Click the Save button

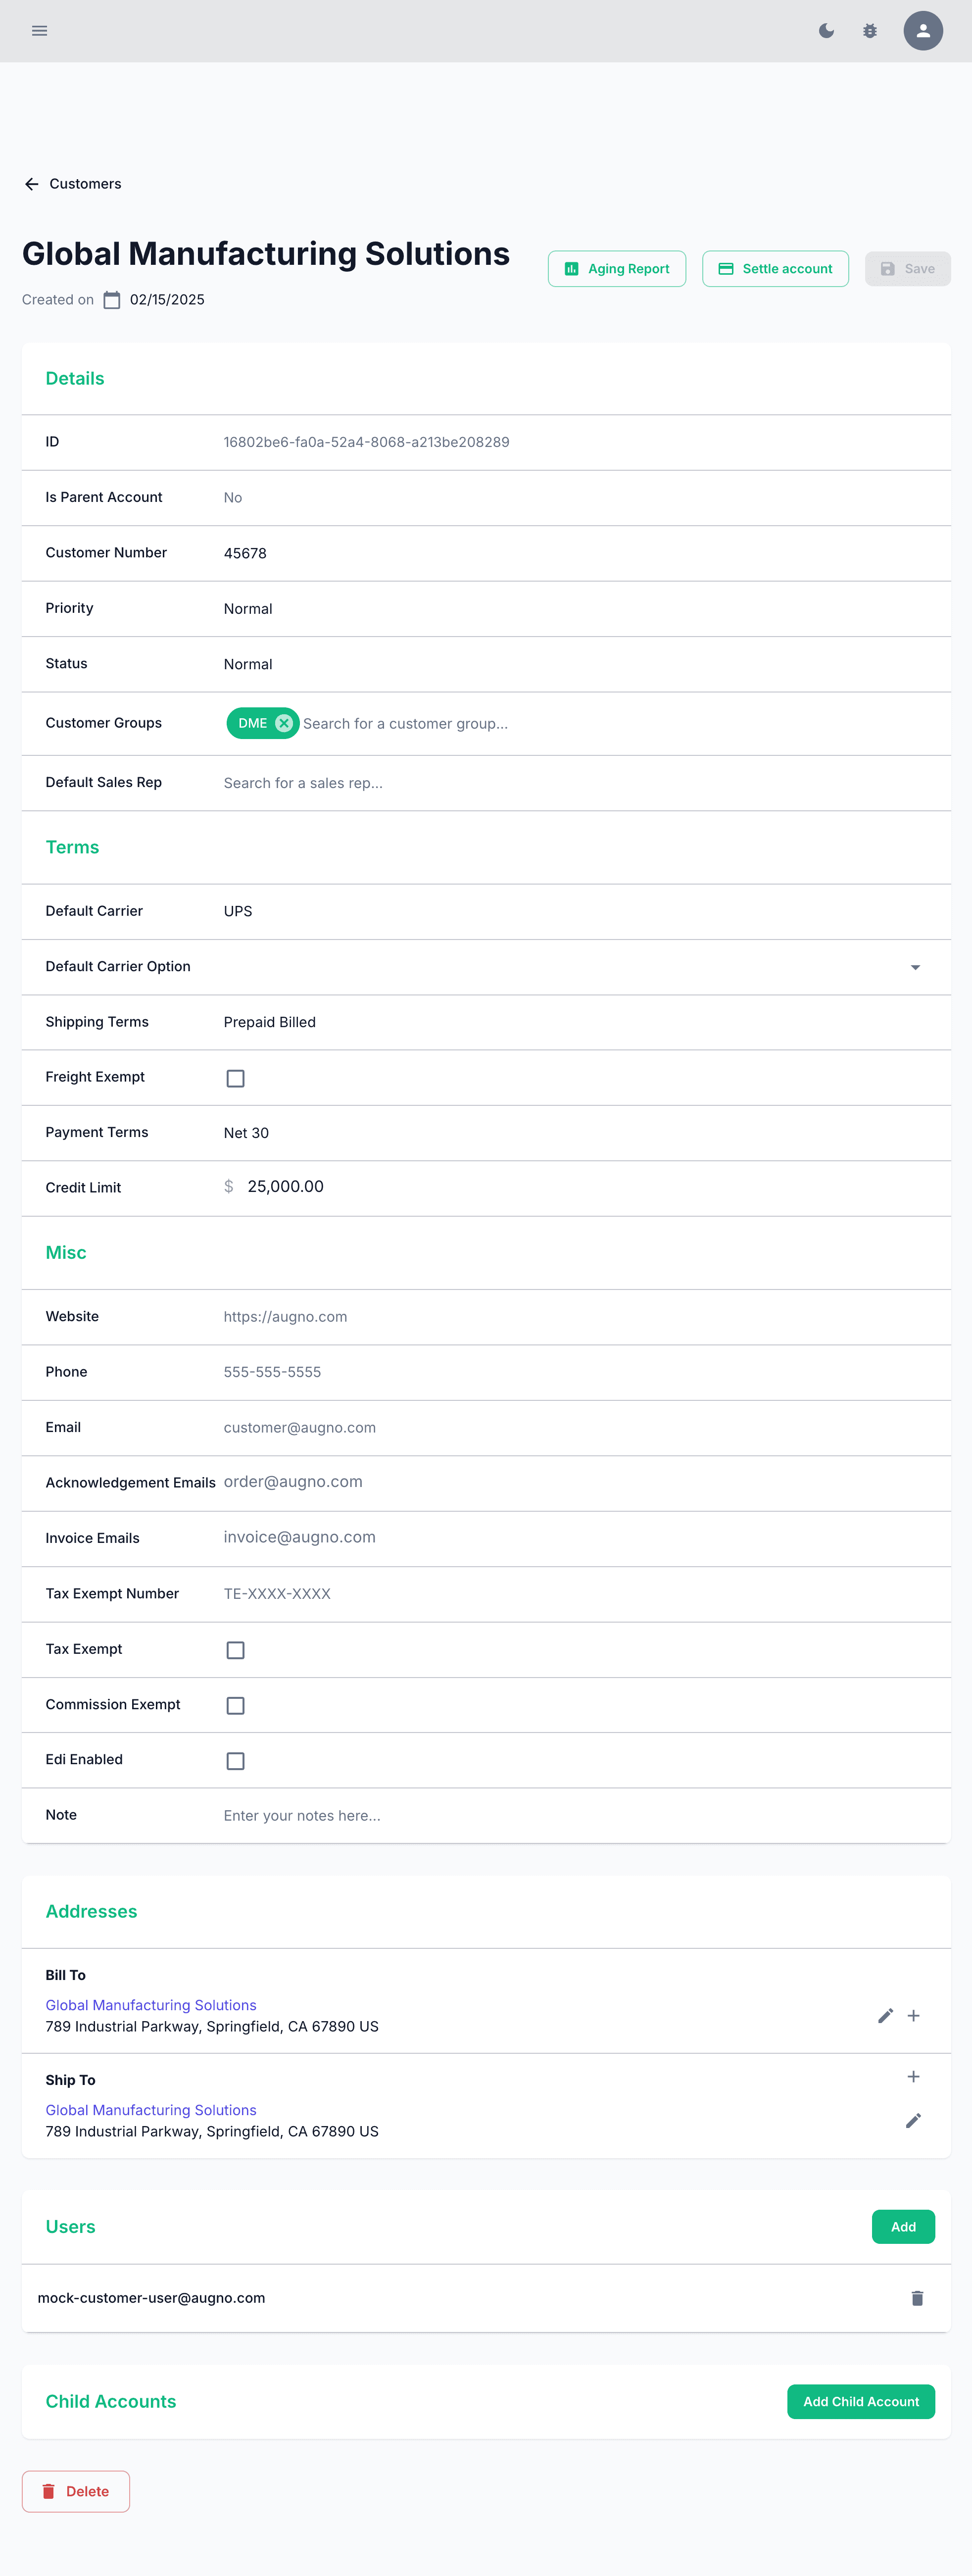click(907, 269)
